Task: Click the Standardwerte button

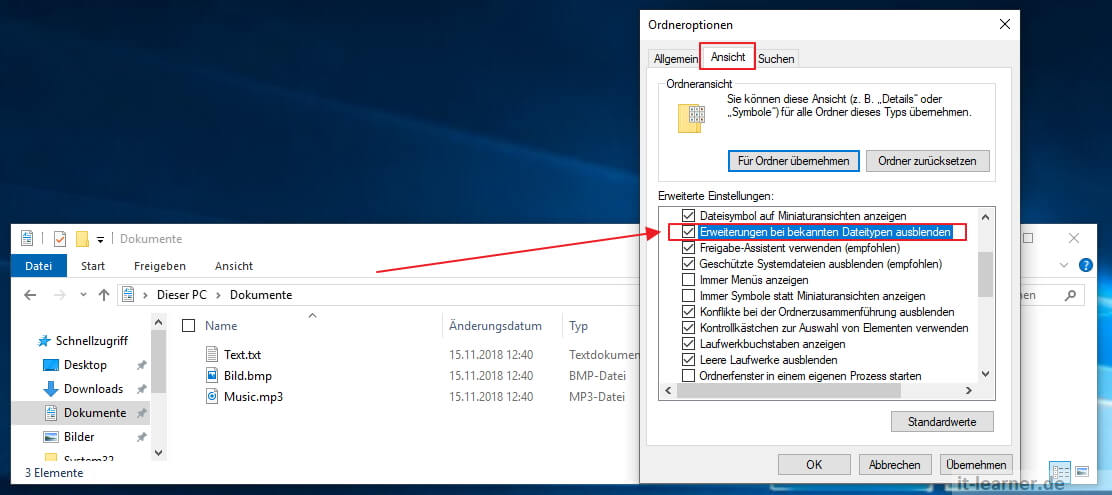Action: click(942, 422)
